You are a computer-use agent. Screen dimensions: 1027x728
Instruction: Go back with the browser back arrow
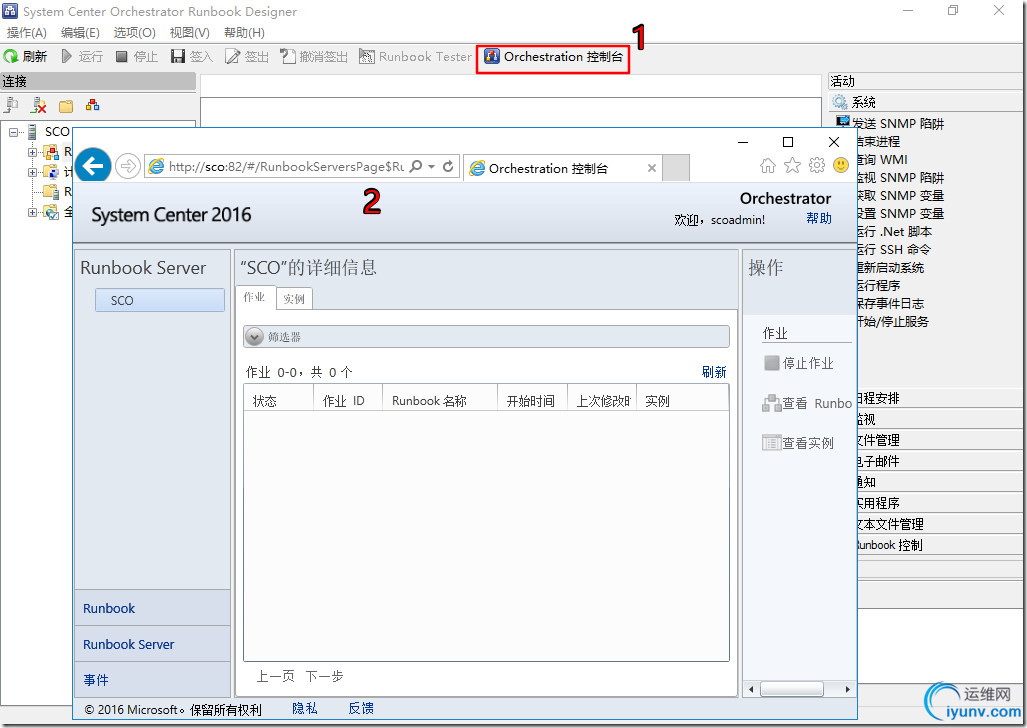point(93,166)
